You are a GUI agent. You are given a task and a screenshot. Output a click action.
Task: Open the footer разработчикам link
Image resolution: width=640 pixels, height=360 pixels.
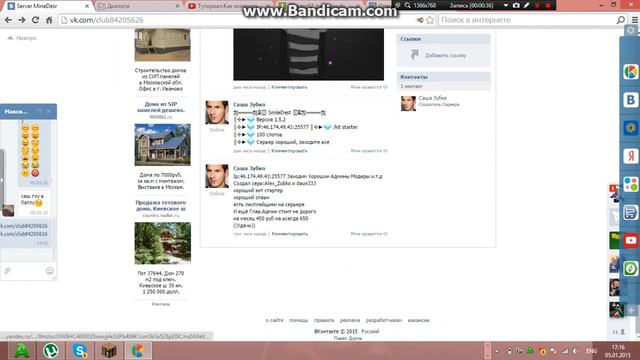(384, 320)
